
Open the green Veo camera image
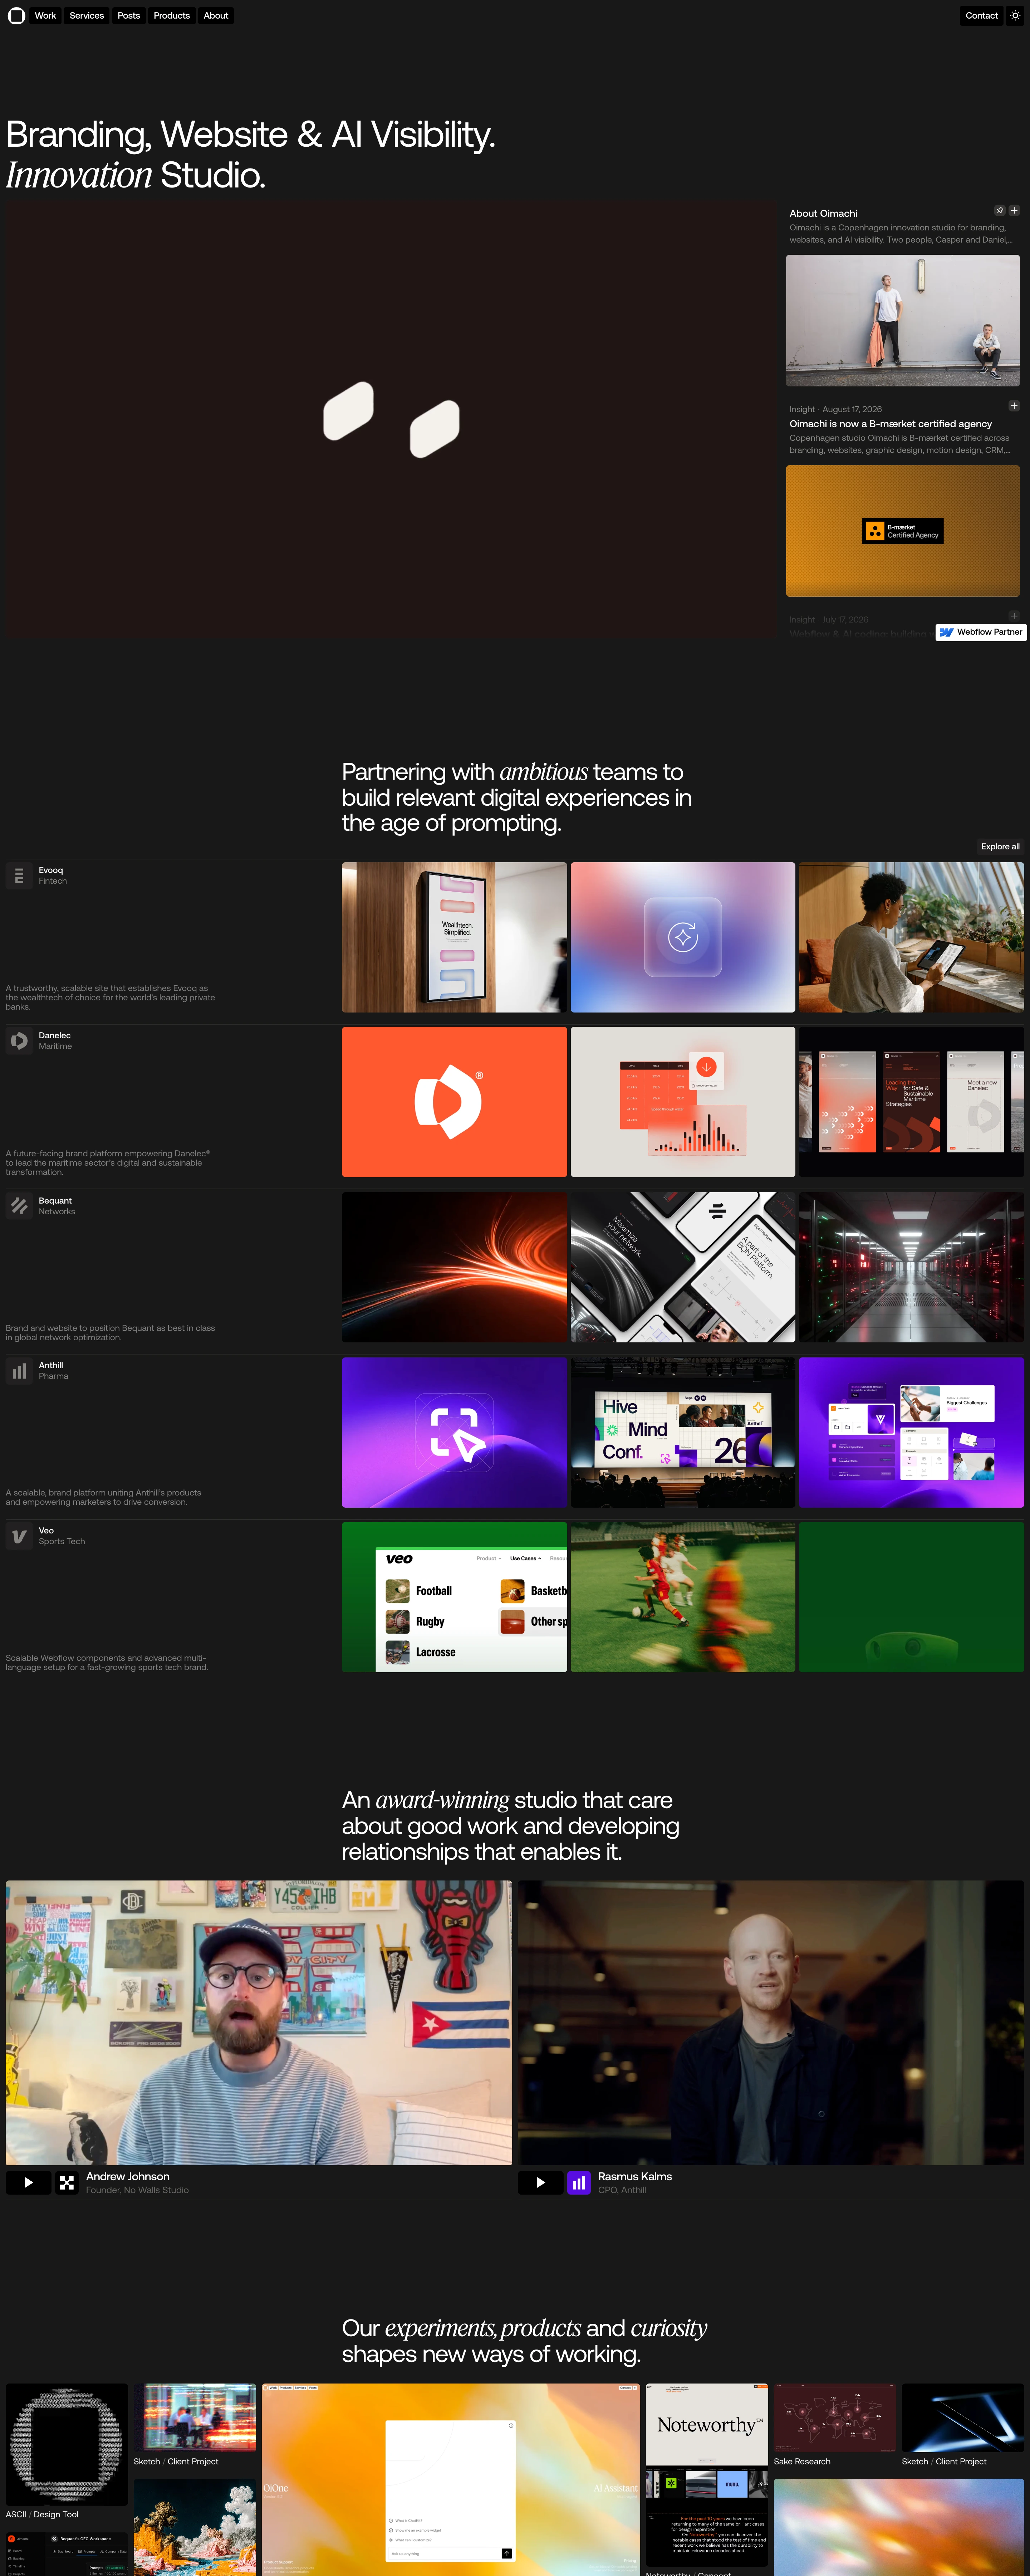(x=911, y=1597)
